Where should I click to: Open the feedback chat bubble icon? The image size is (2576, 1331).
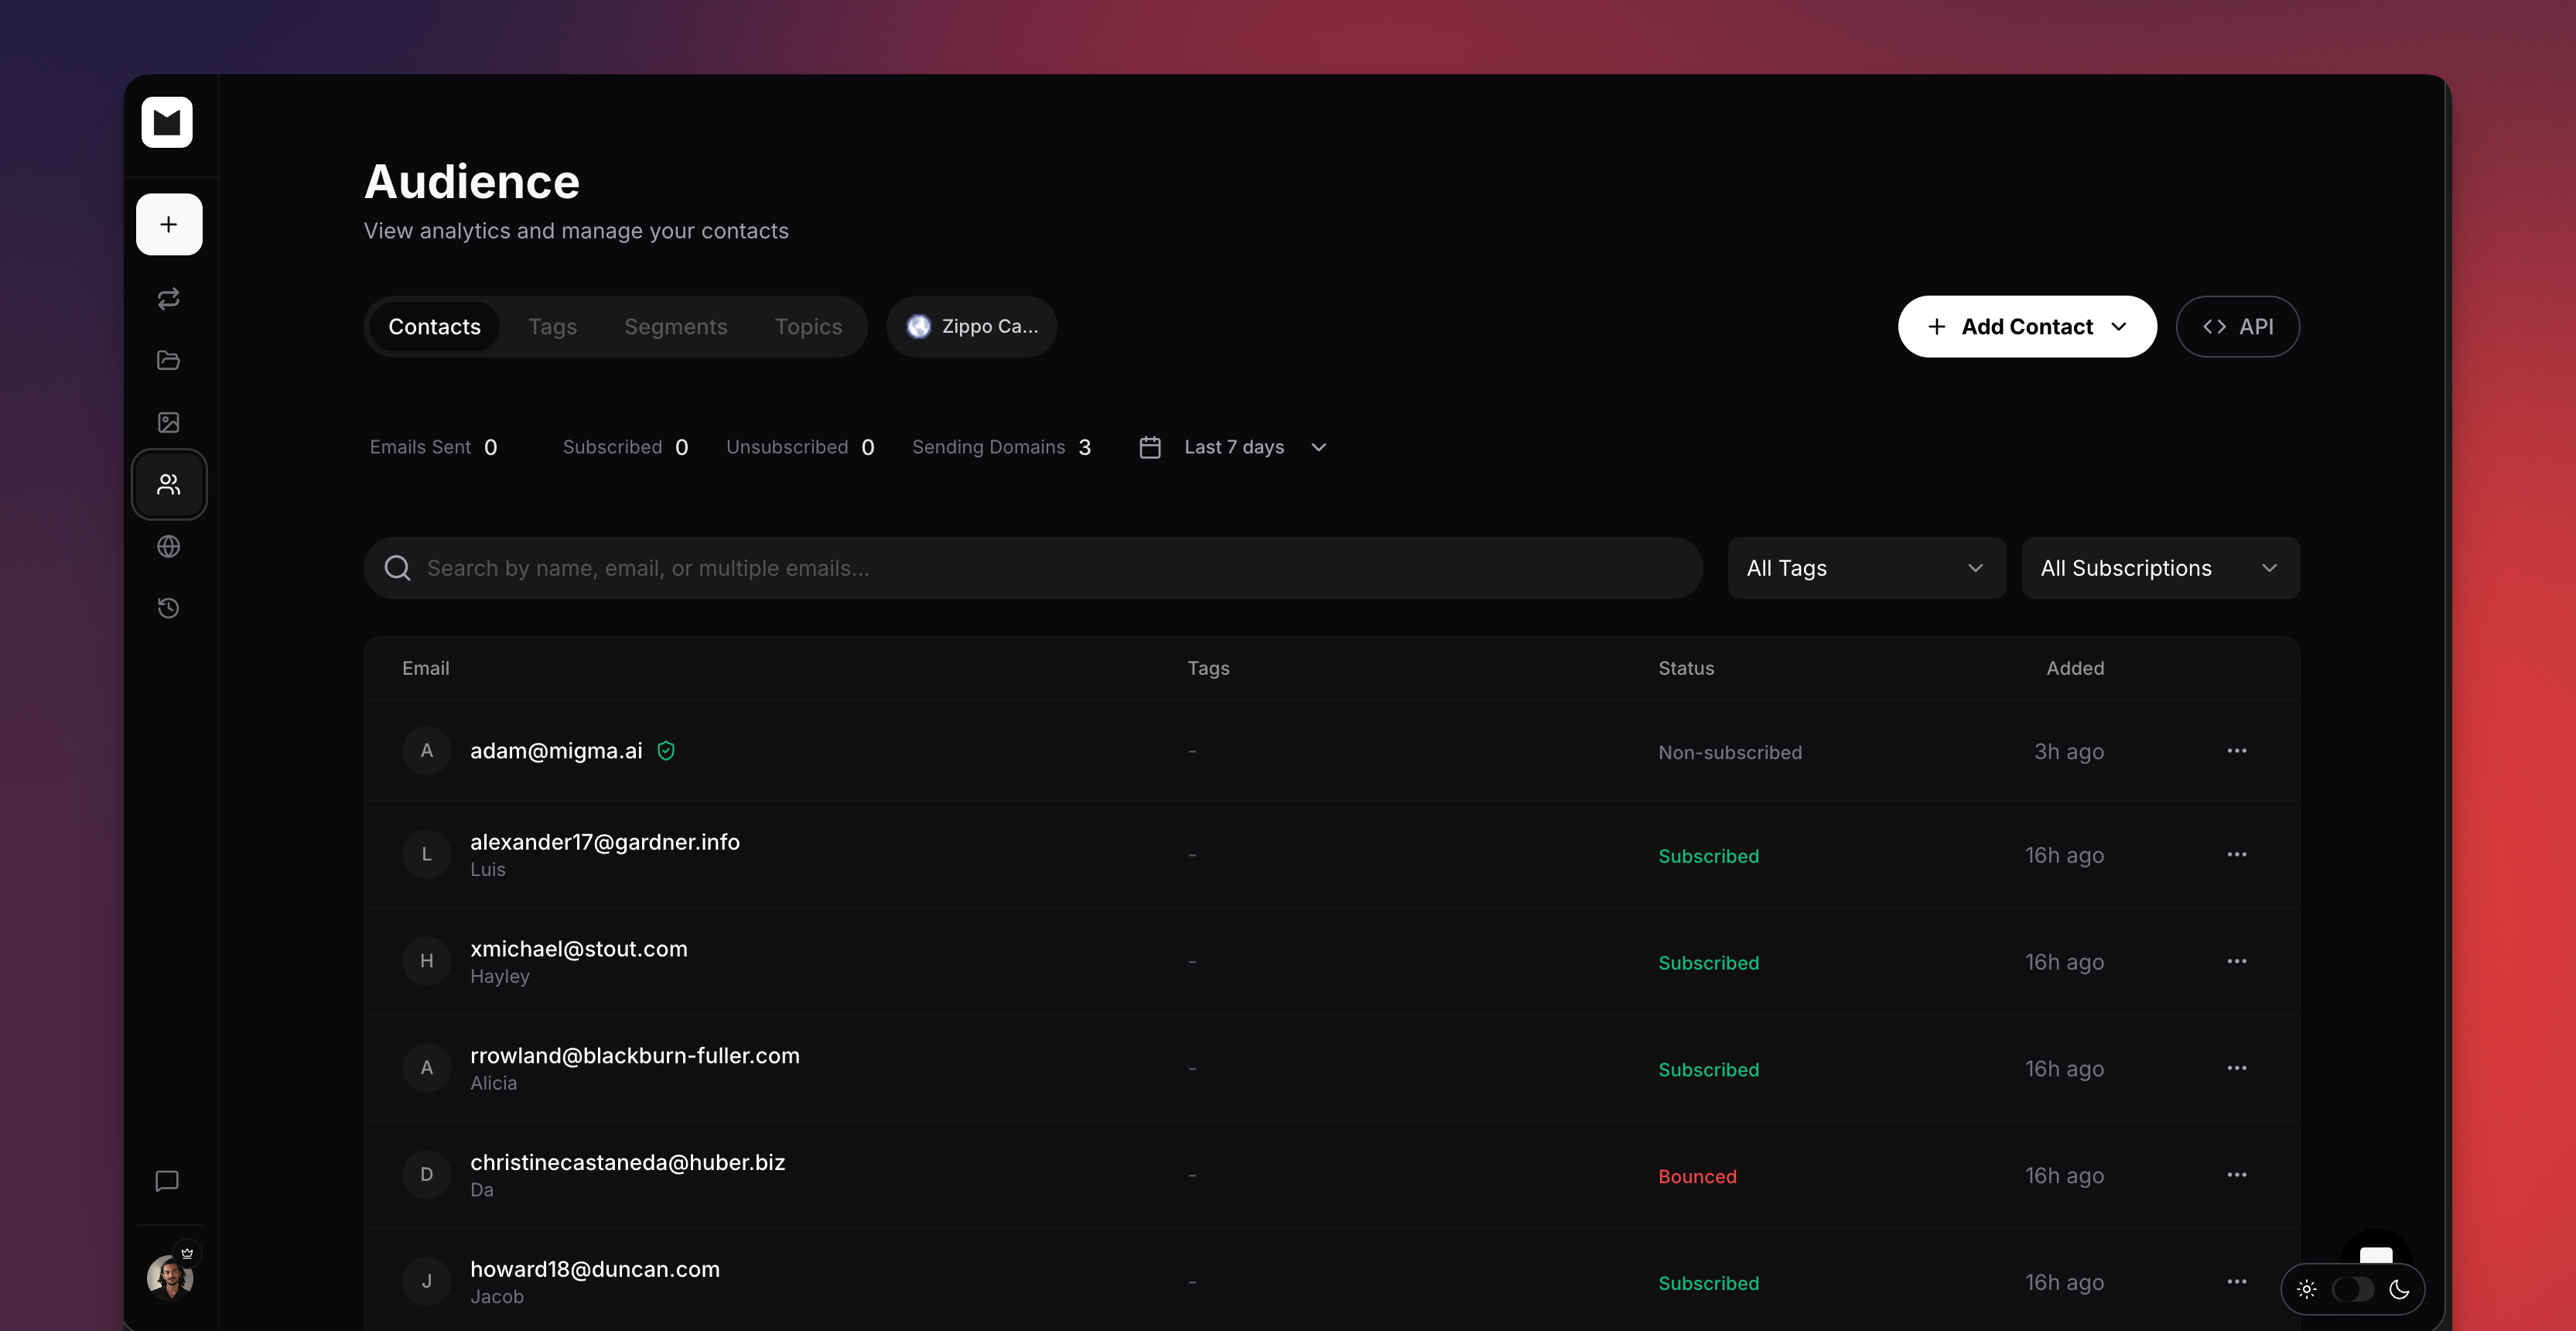(x=168, y=1181)
